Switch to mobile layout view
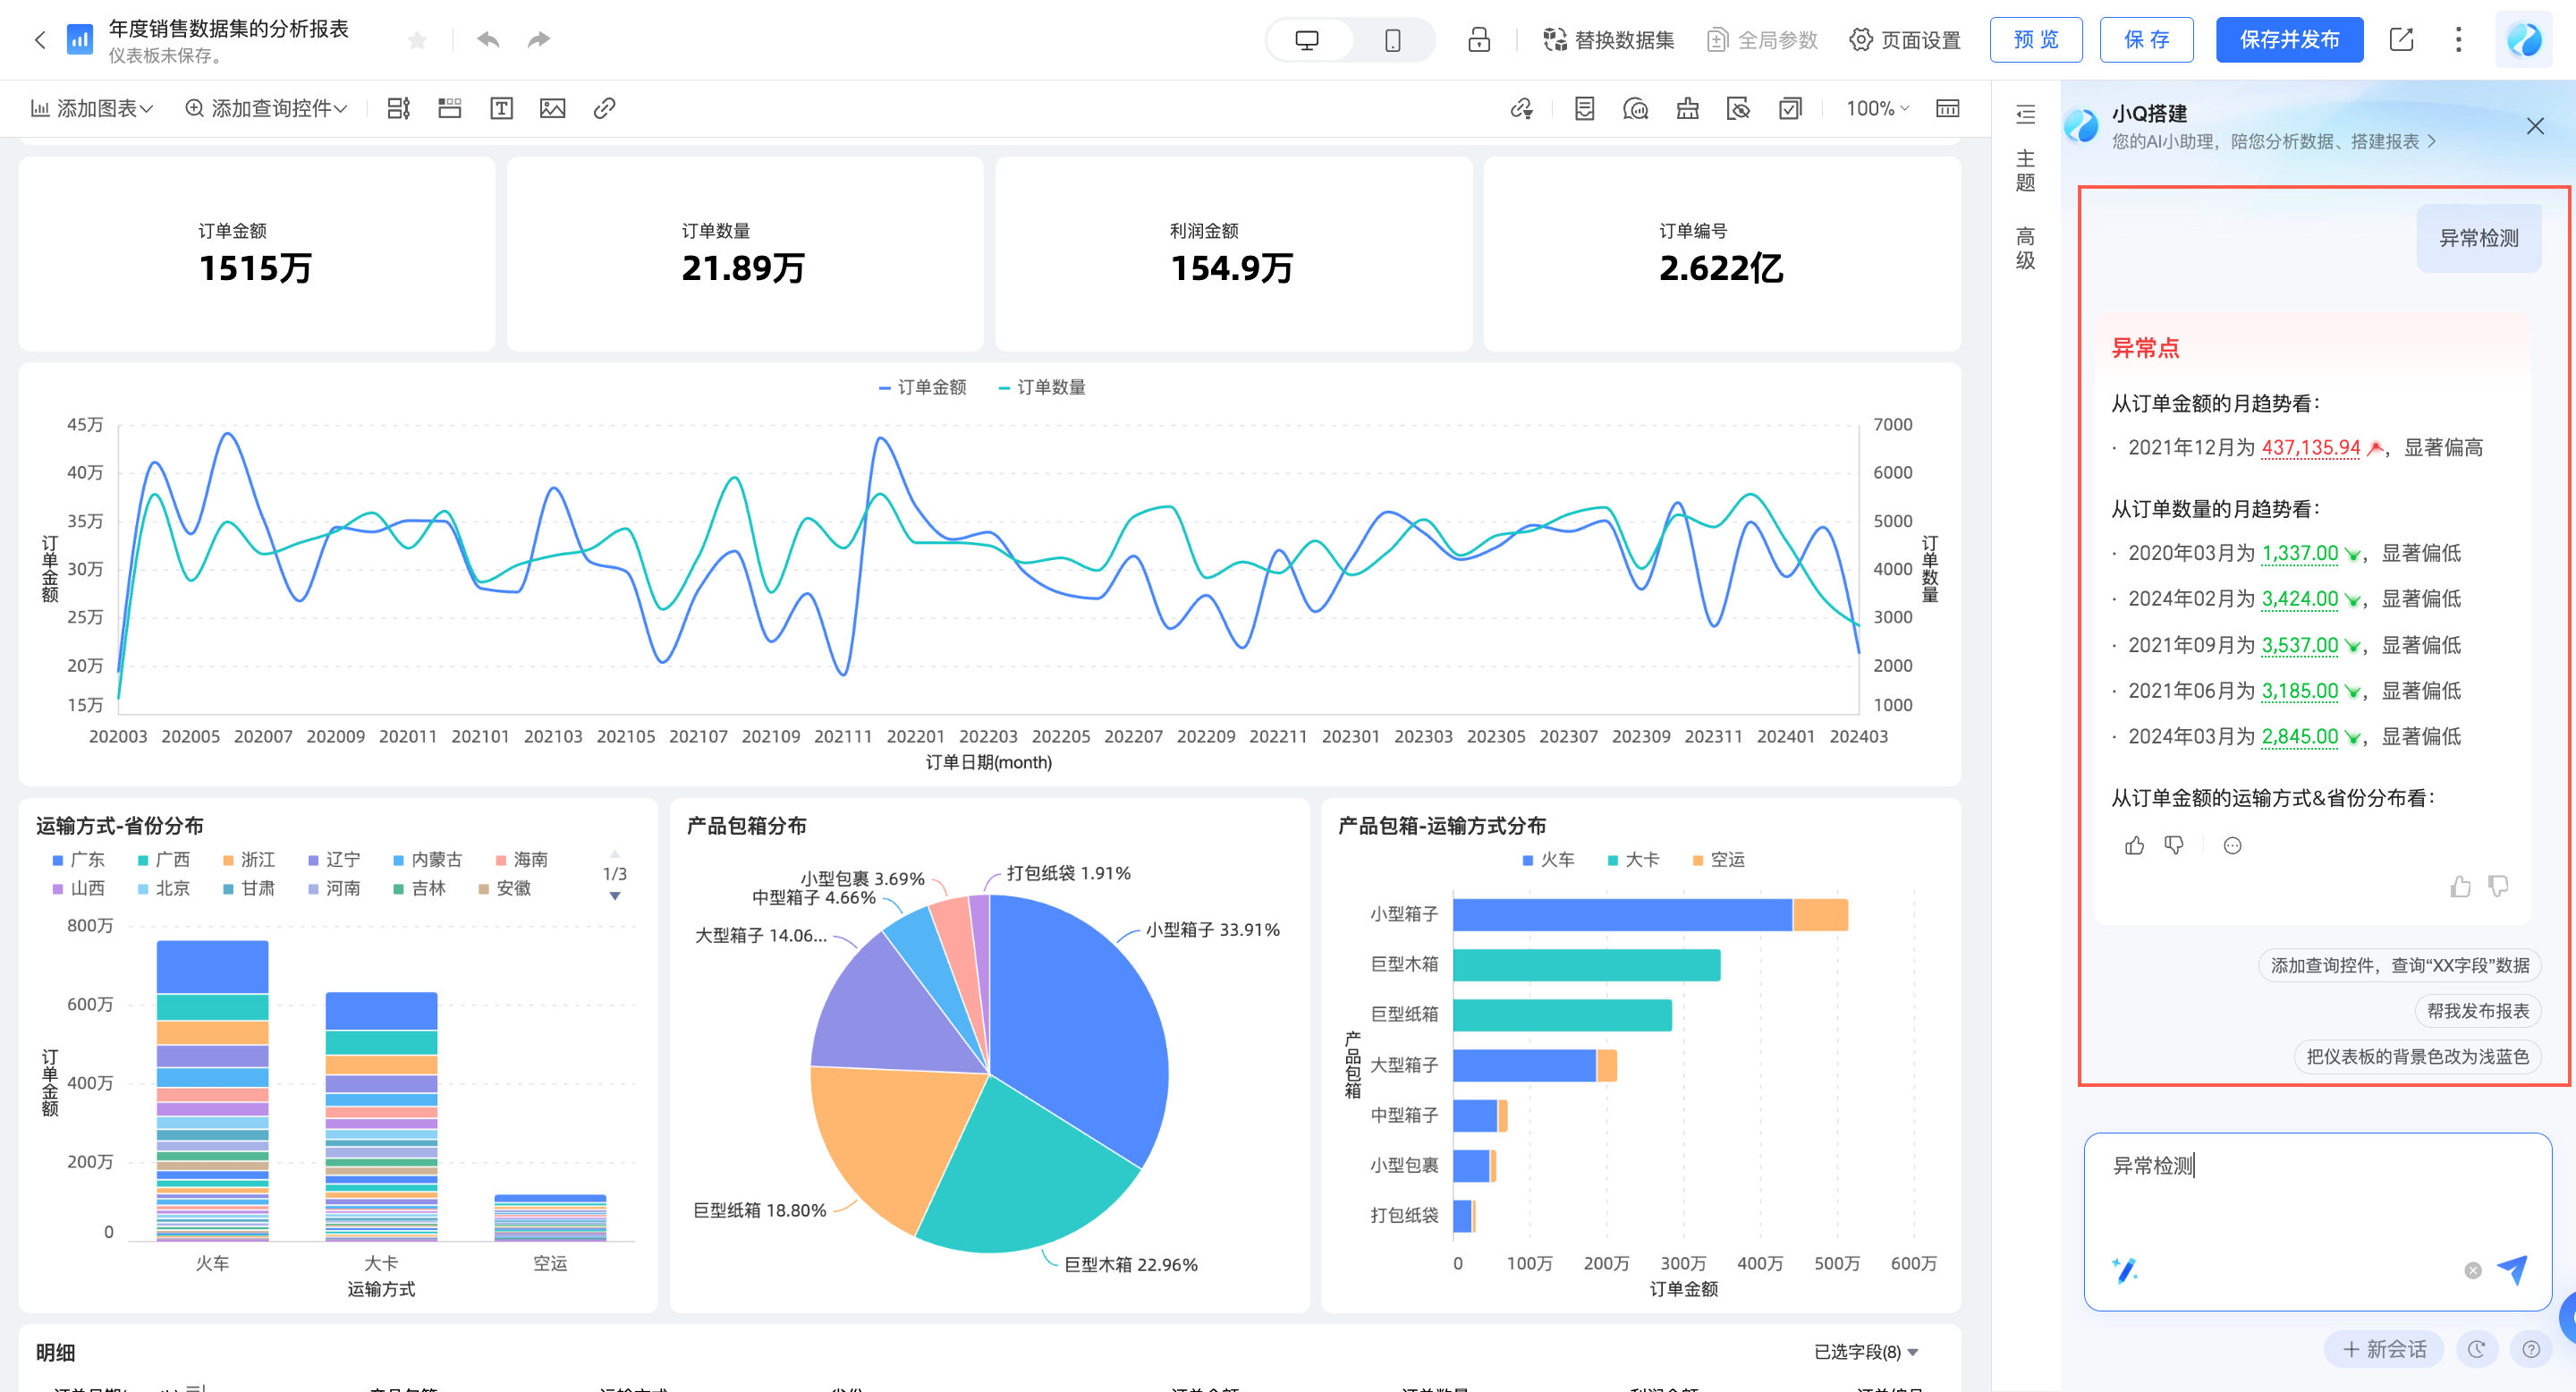 [1392, 40]
